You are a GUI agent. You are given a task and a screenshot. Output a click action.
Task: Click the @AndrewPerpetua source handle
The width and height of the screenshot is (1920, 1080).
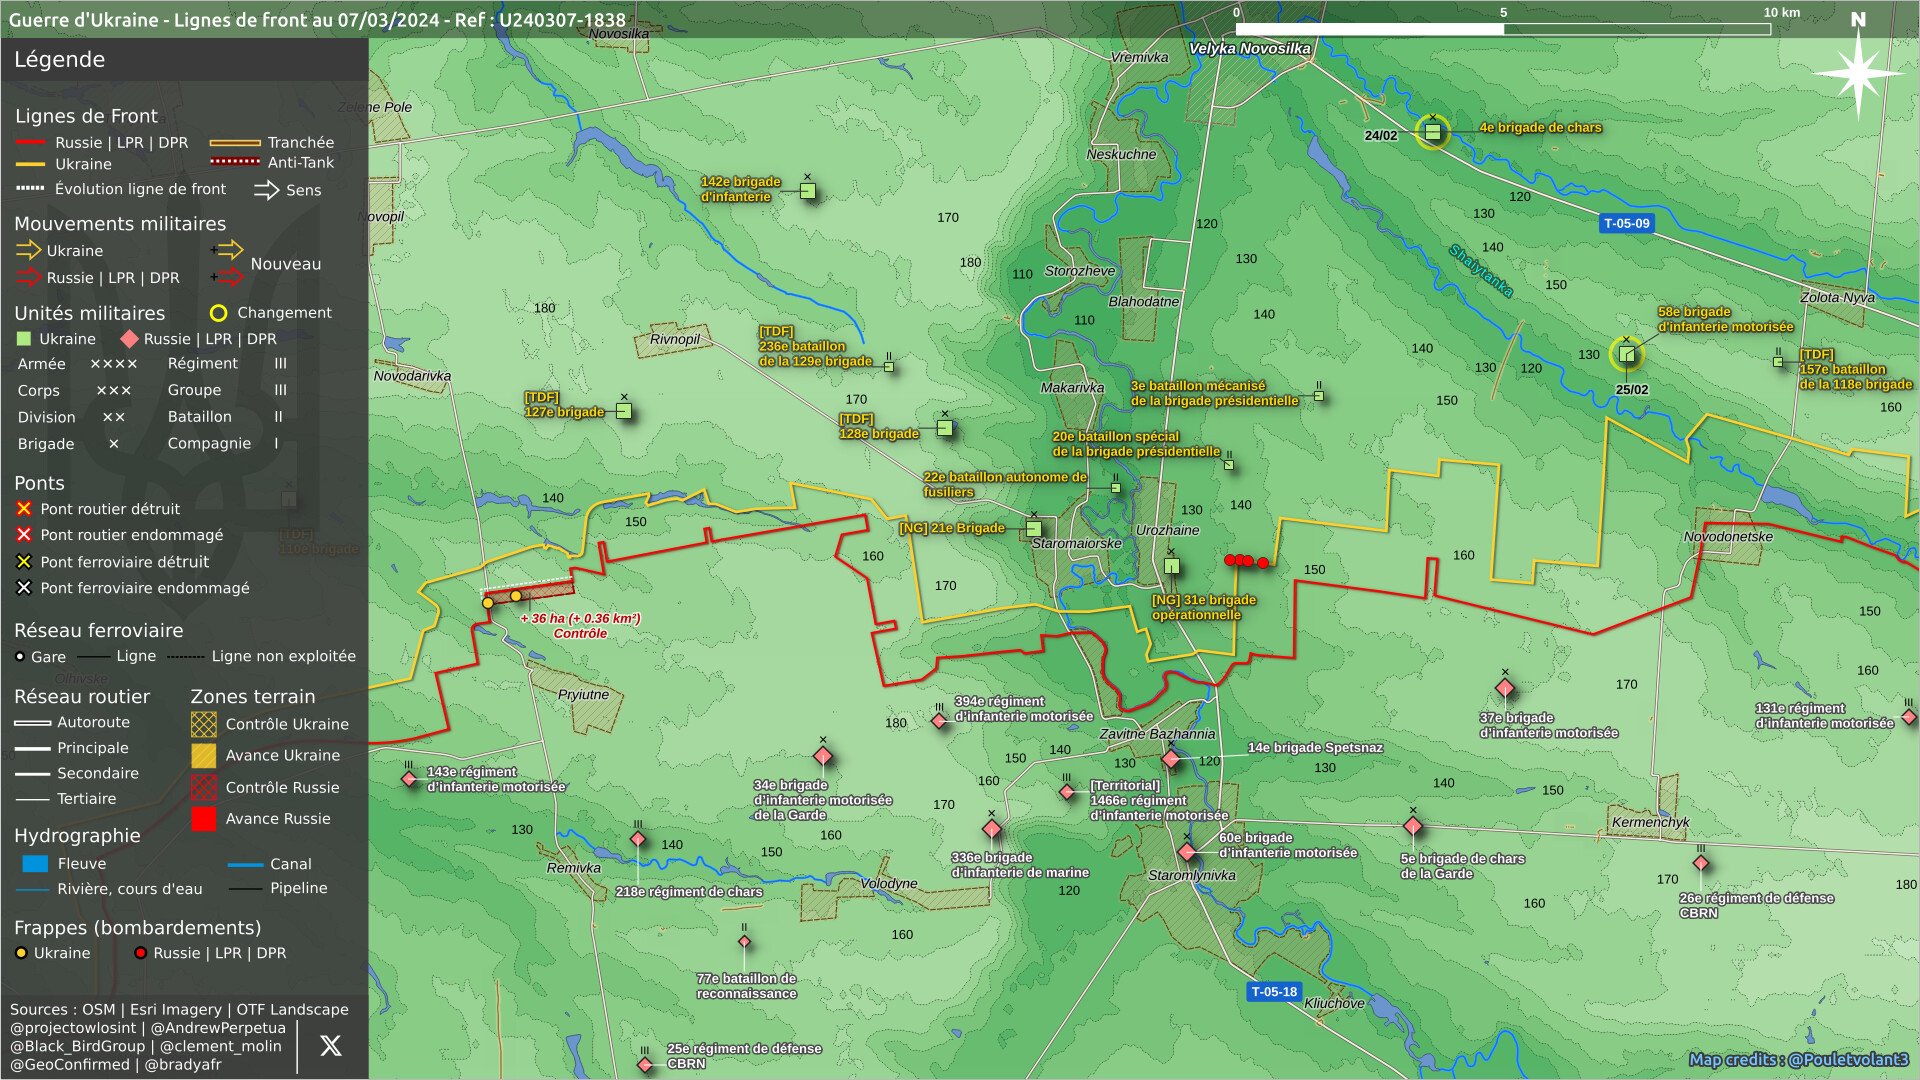coord(219,1028)
